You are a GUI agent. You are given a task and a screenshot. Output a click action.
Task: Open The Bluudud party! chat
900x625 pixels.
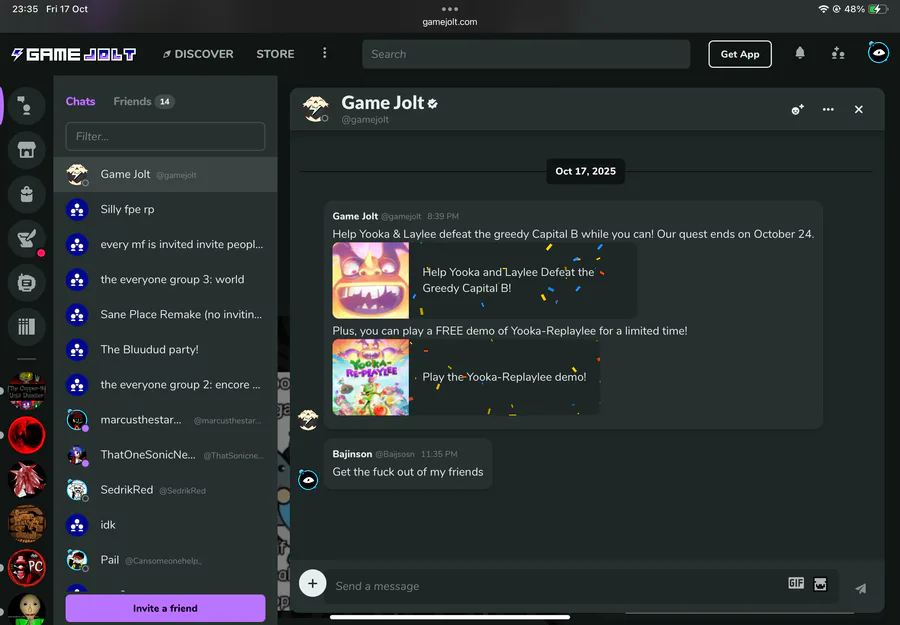[165, 350]
